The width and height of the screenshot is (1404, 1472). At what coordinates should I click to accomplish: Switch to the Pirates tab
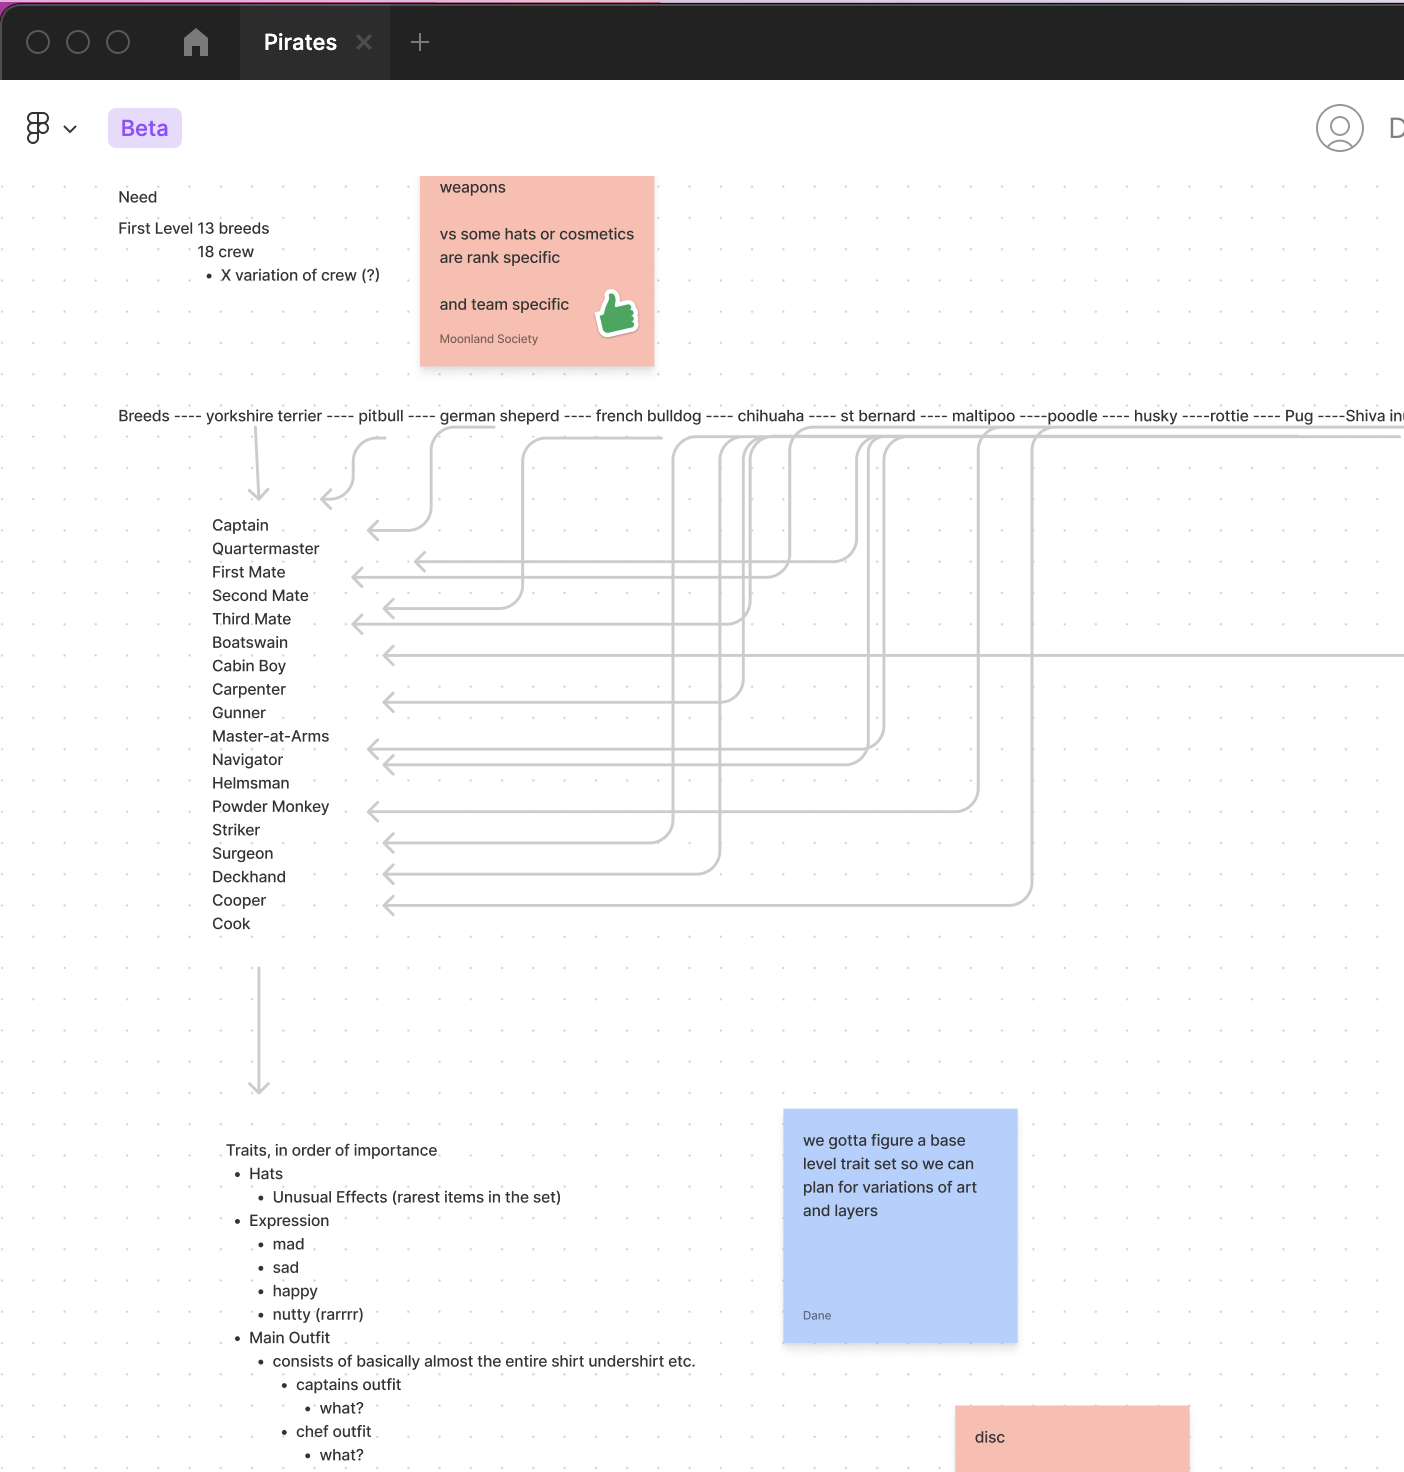[300, 42]
